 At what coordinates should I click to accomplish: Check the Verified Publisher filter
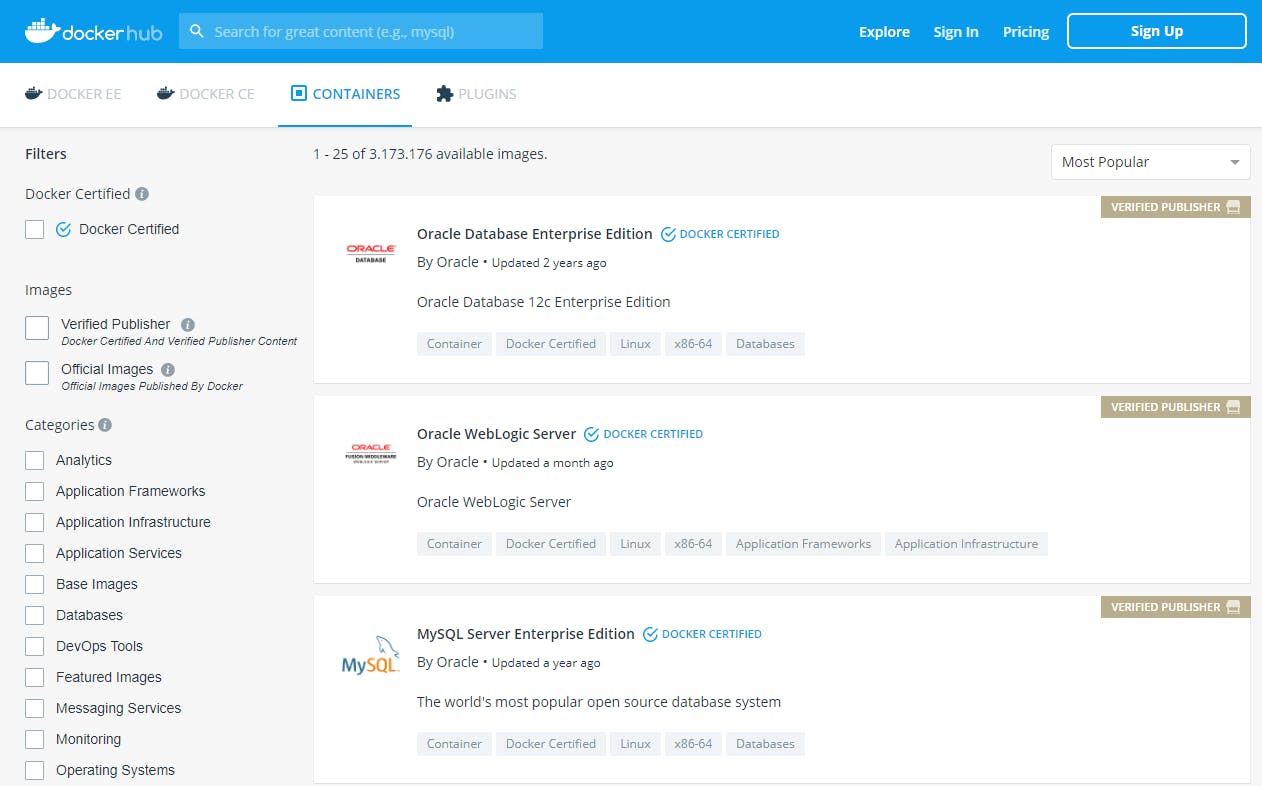[x=37, y=328]
